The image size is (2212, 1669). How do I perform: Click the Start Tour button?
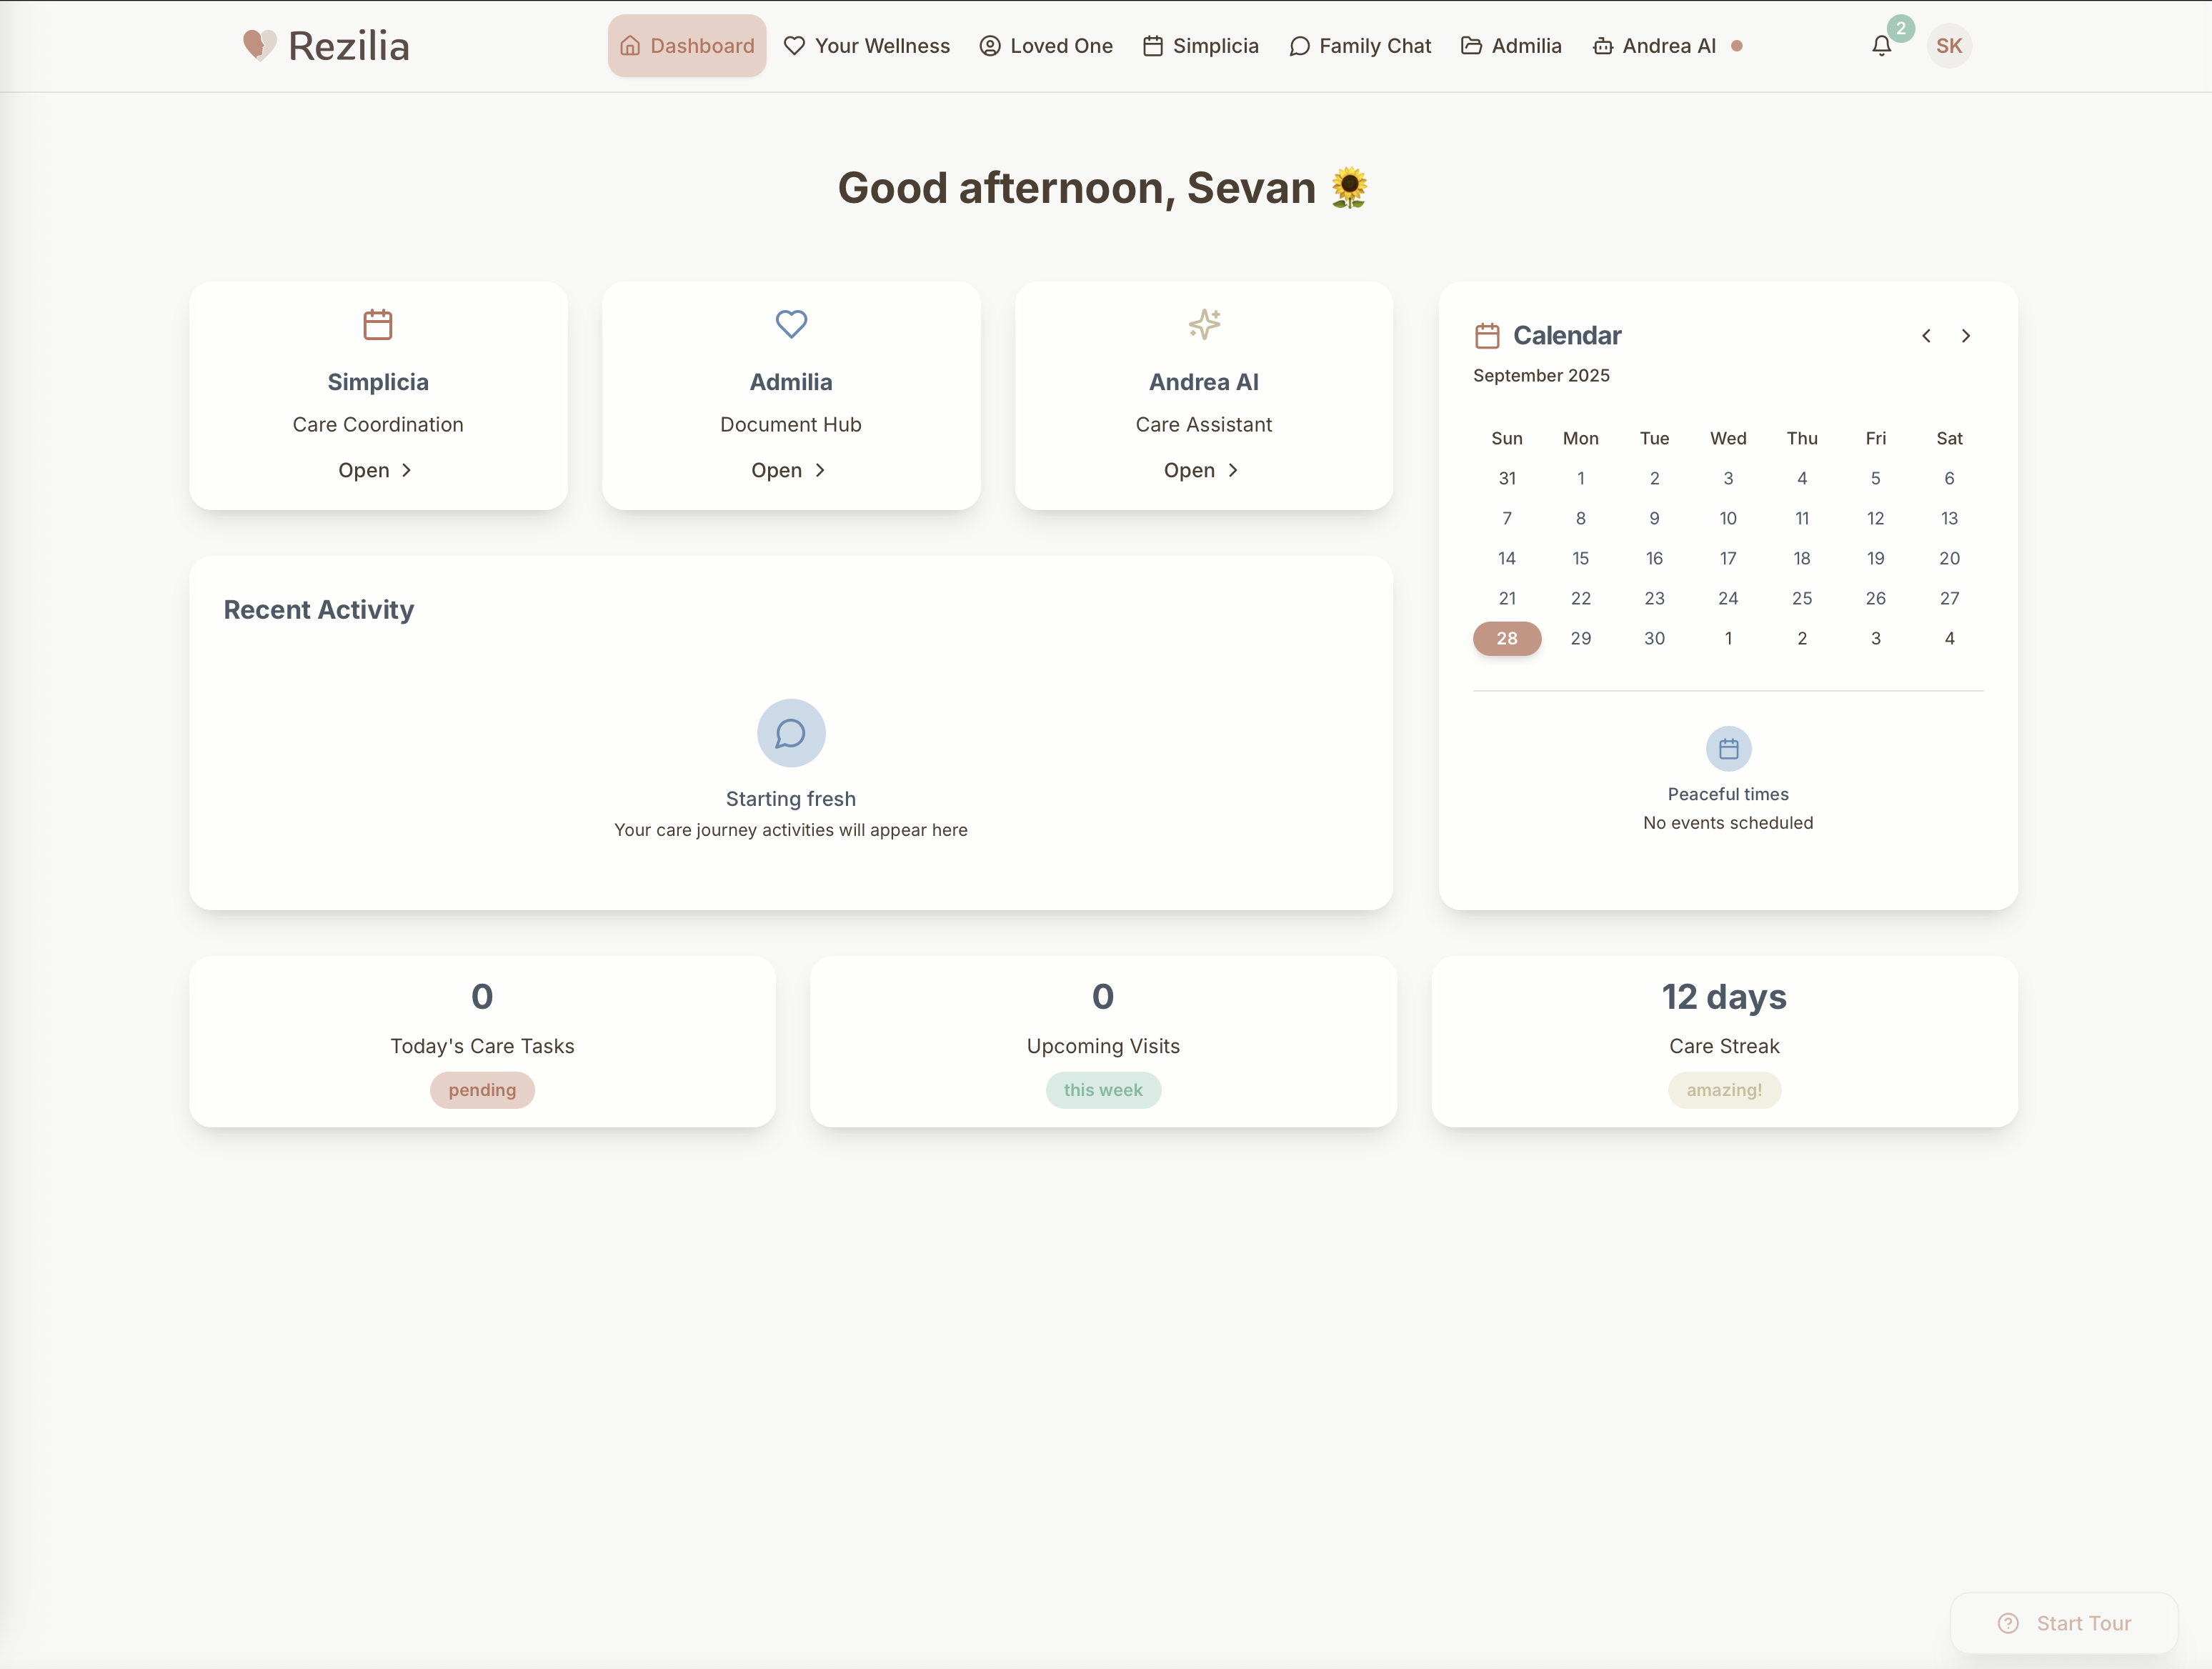pyautogui.click(x=2064, y=1623)
